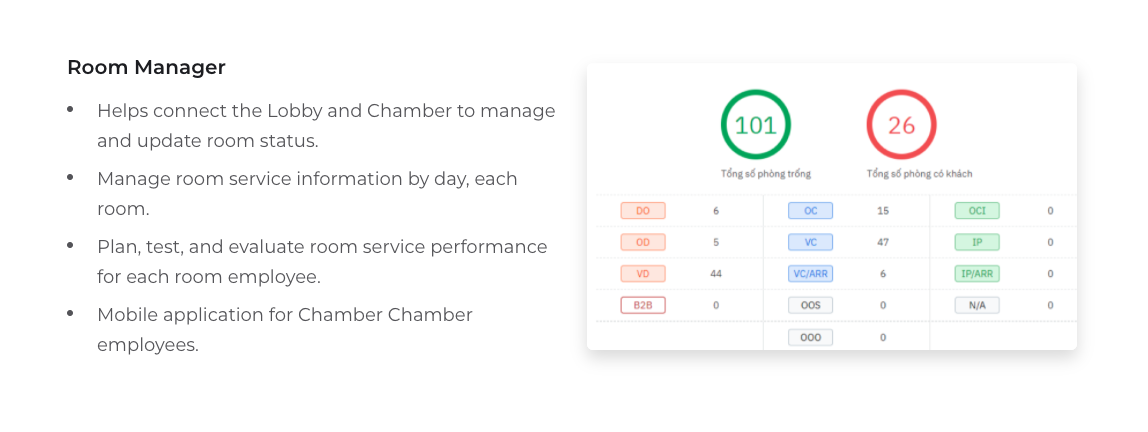The width and height of the screenshot is (1148, 432).
Task: Click the VC/ARR status badge
Action: (x=810, y=274)
